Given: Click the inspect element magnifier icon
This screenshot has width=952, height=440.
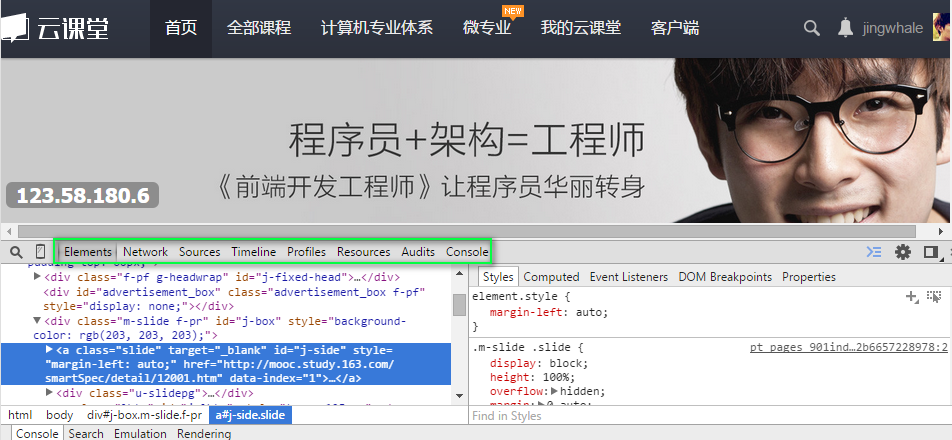Looking at the screenshot, I should click(x=17, y=252).
